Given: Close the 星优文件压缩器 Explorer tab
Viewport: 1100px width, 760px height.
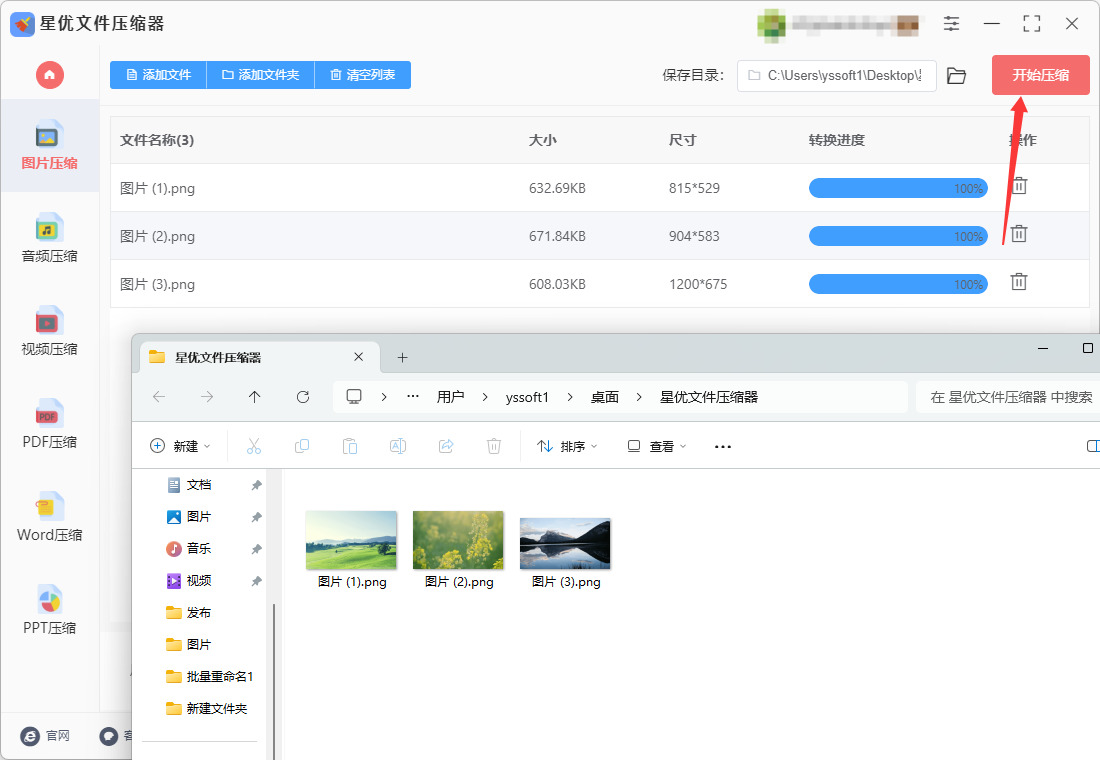Looking at the screenshot, I should coord(358,357).
